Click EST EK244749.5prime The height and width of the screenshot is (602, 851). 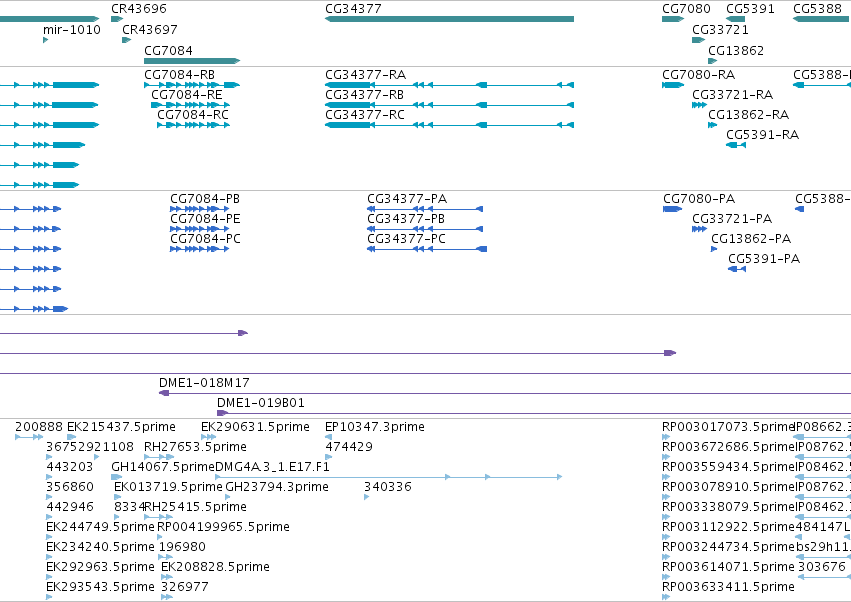click(100, 527)
